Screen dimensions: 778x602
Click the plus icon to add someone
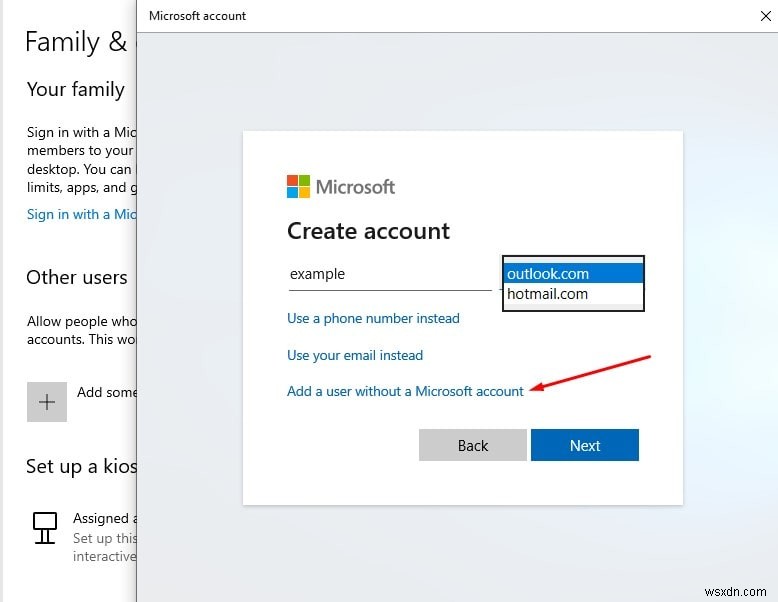tap(47, 401)
